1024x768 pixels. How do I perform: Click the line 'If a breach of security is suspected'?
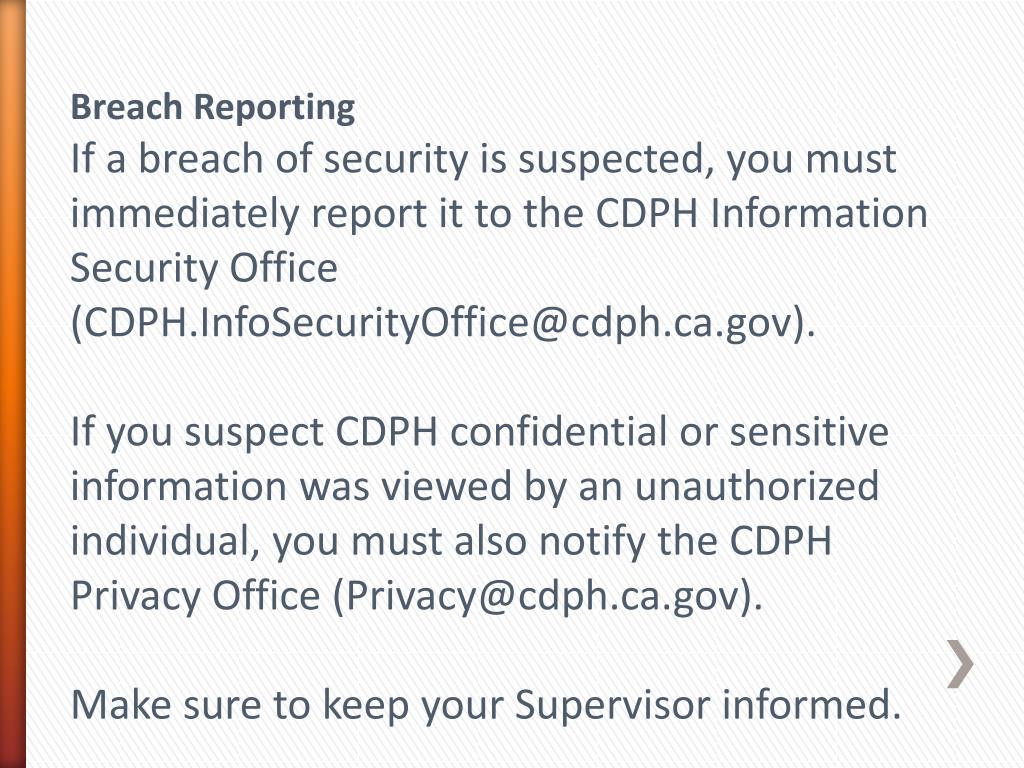coord(483,159)
